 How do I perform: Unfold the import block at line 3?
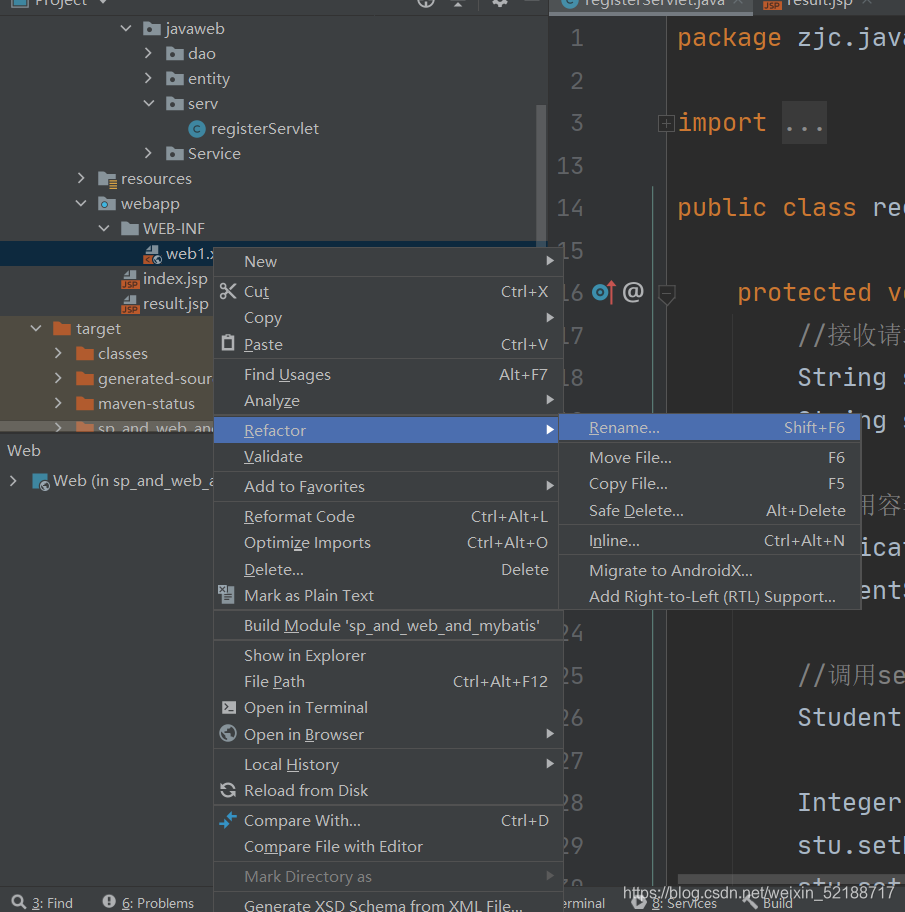pos(666,123)
